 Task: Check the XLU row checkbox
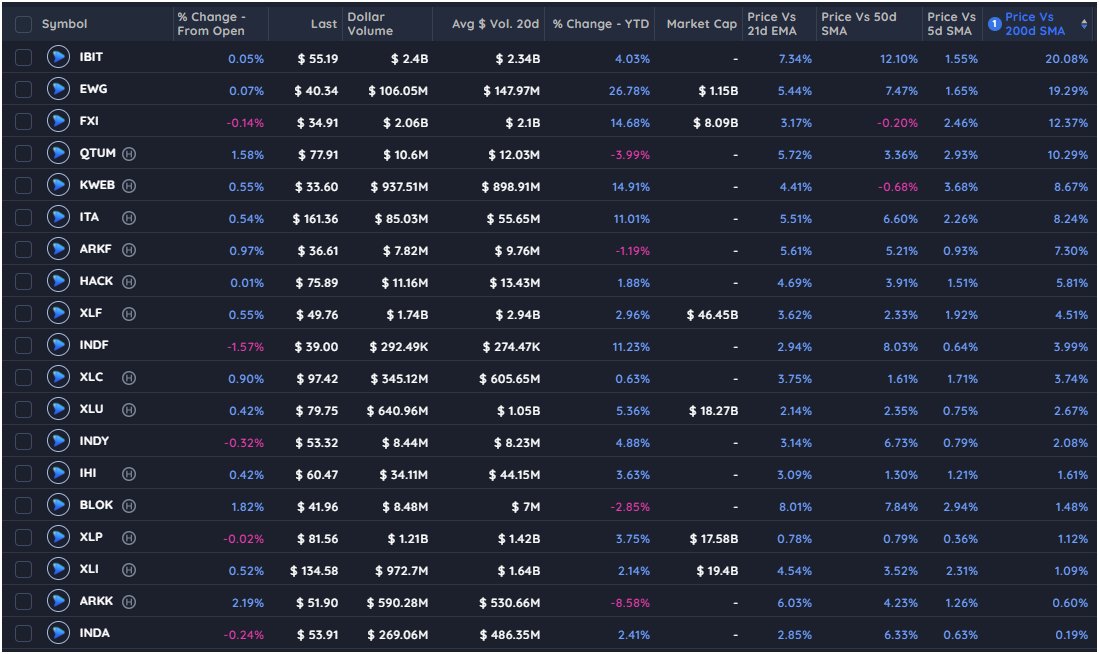click(x=23, y=410)
